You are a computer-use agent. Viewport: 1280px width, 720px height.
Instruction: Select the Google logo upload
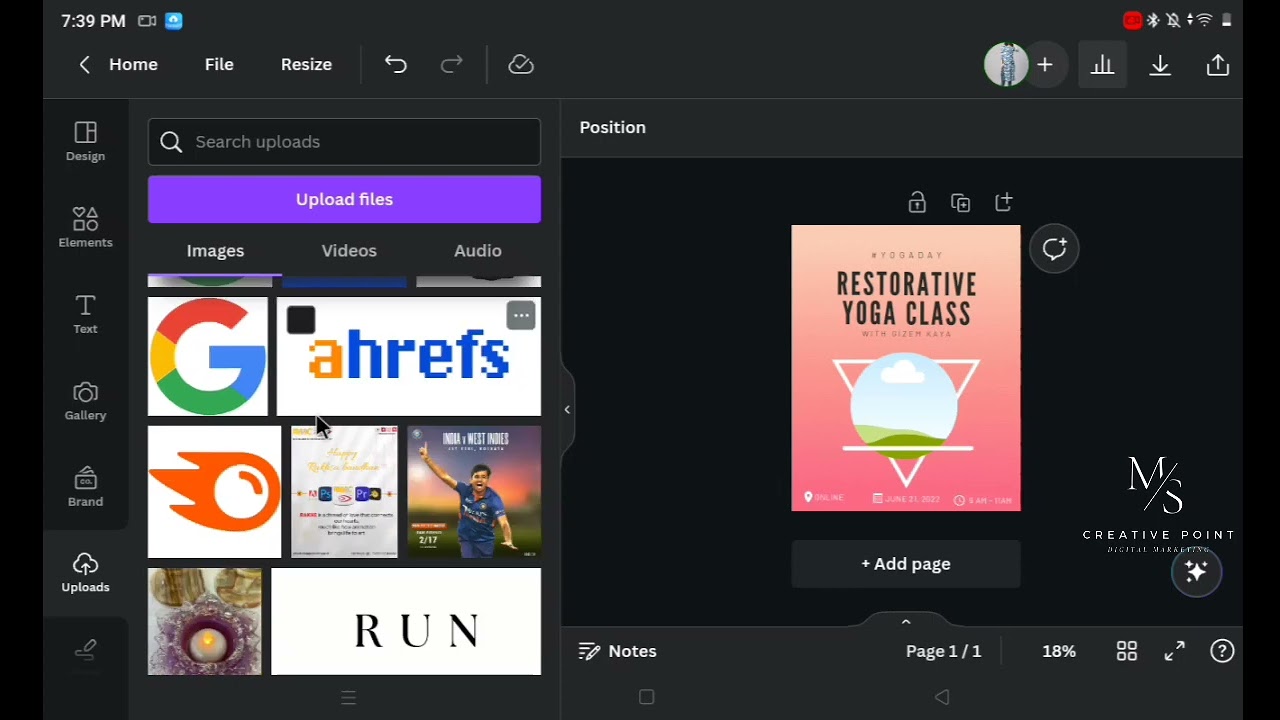pyautogui.click(x=208, y=356)
